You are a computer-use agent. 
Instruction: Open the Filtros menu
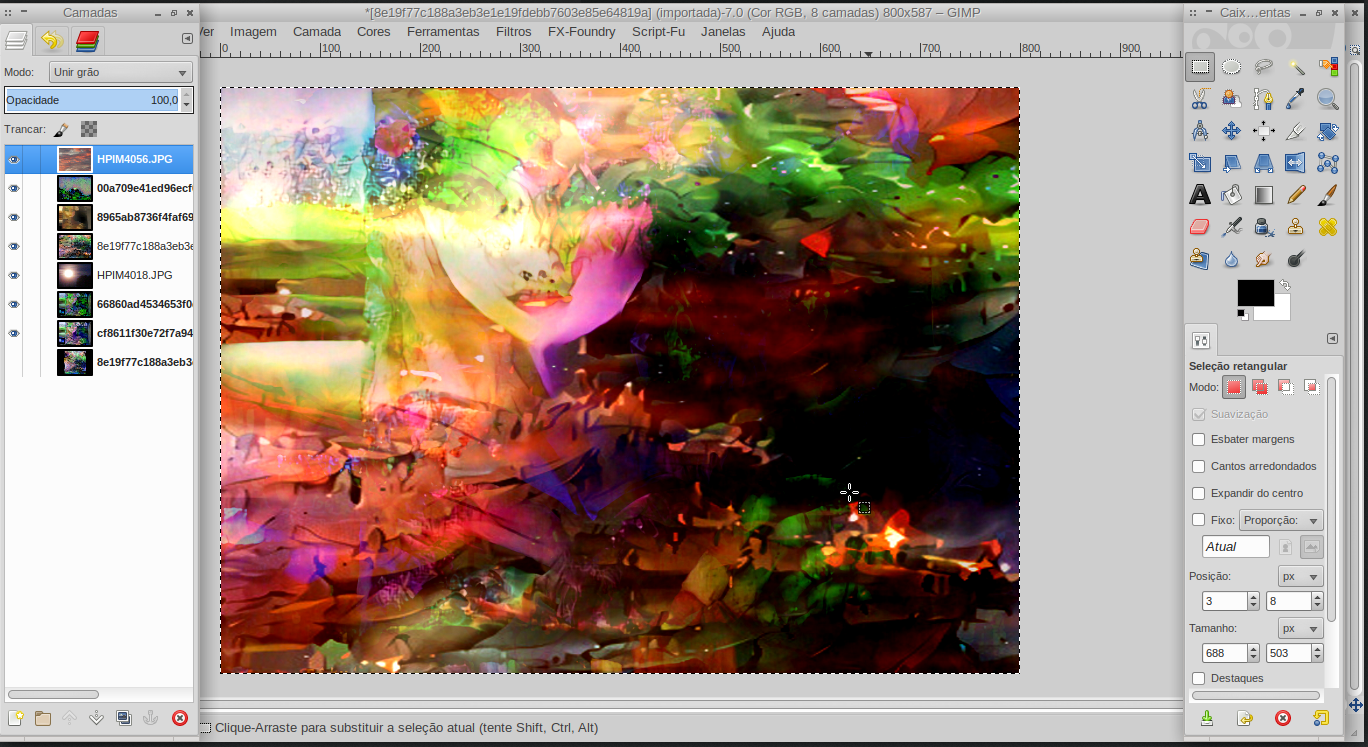pos(514,32)
